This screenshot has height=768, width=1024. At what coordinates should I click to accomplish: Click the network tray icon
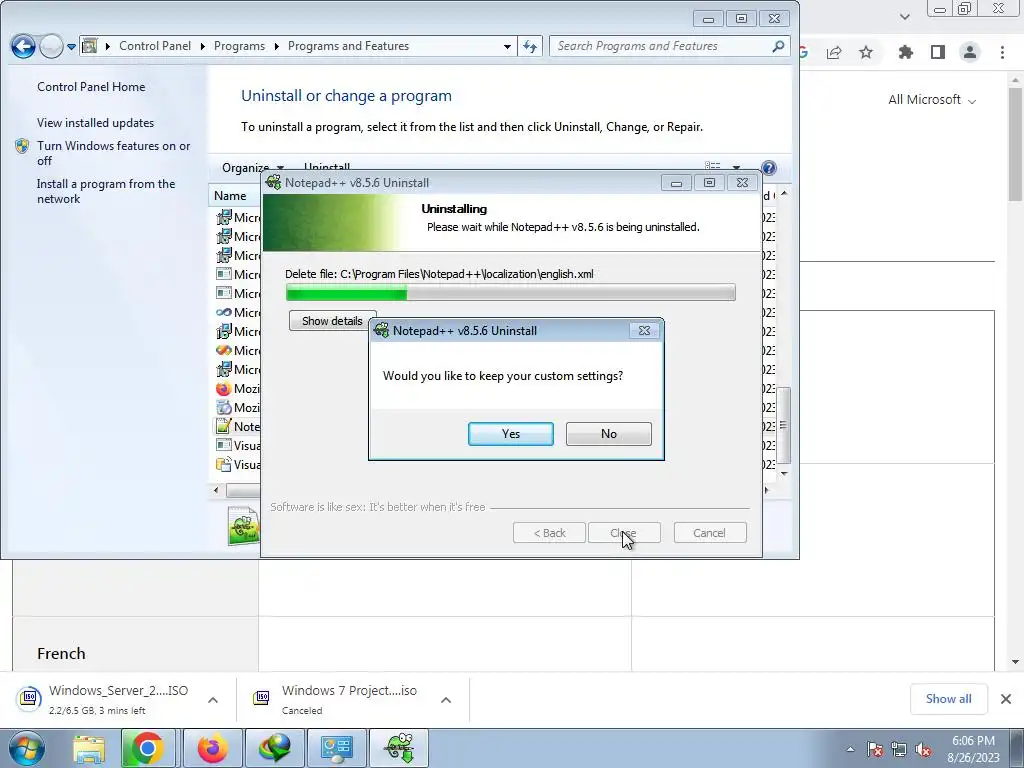pos(899,749)
